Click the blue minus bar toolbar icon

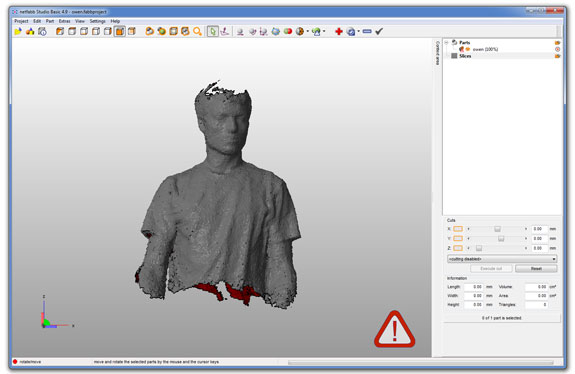[x=367, y=32]
